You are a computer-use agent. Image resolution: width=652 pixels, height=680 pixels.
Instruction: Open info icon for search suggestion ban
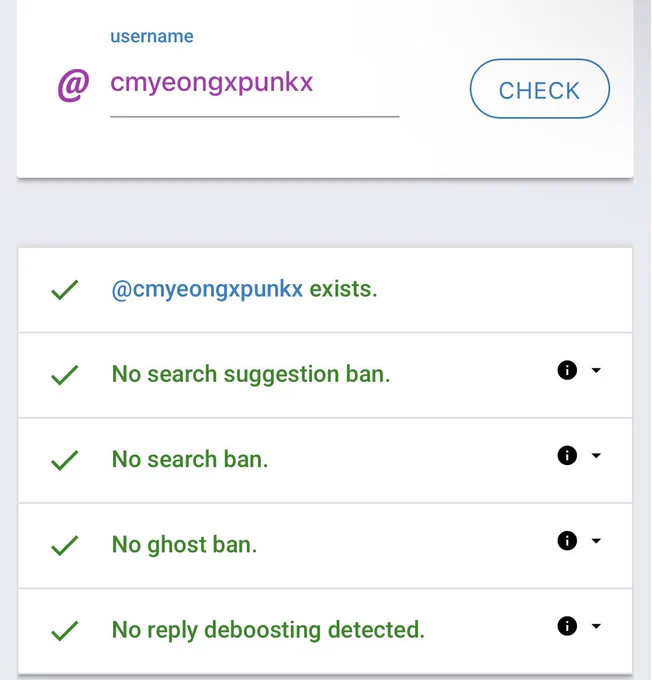[567, 370]
